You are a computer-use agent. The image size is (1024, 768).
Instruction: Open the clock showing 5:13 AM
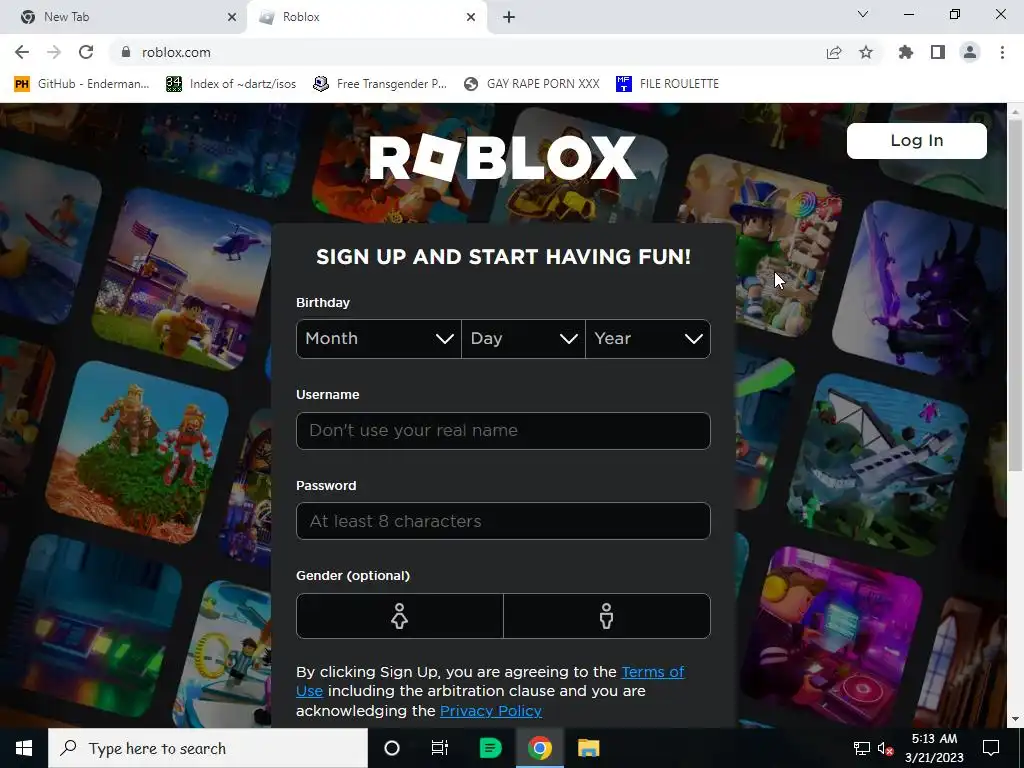(934, 748)
